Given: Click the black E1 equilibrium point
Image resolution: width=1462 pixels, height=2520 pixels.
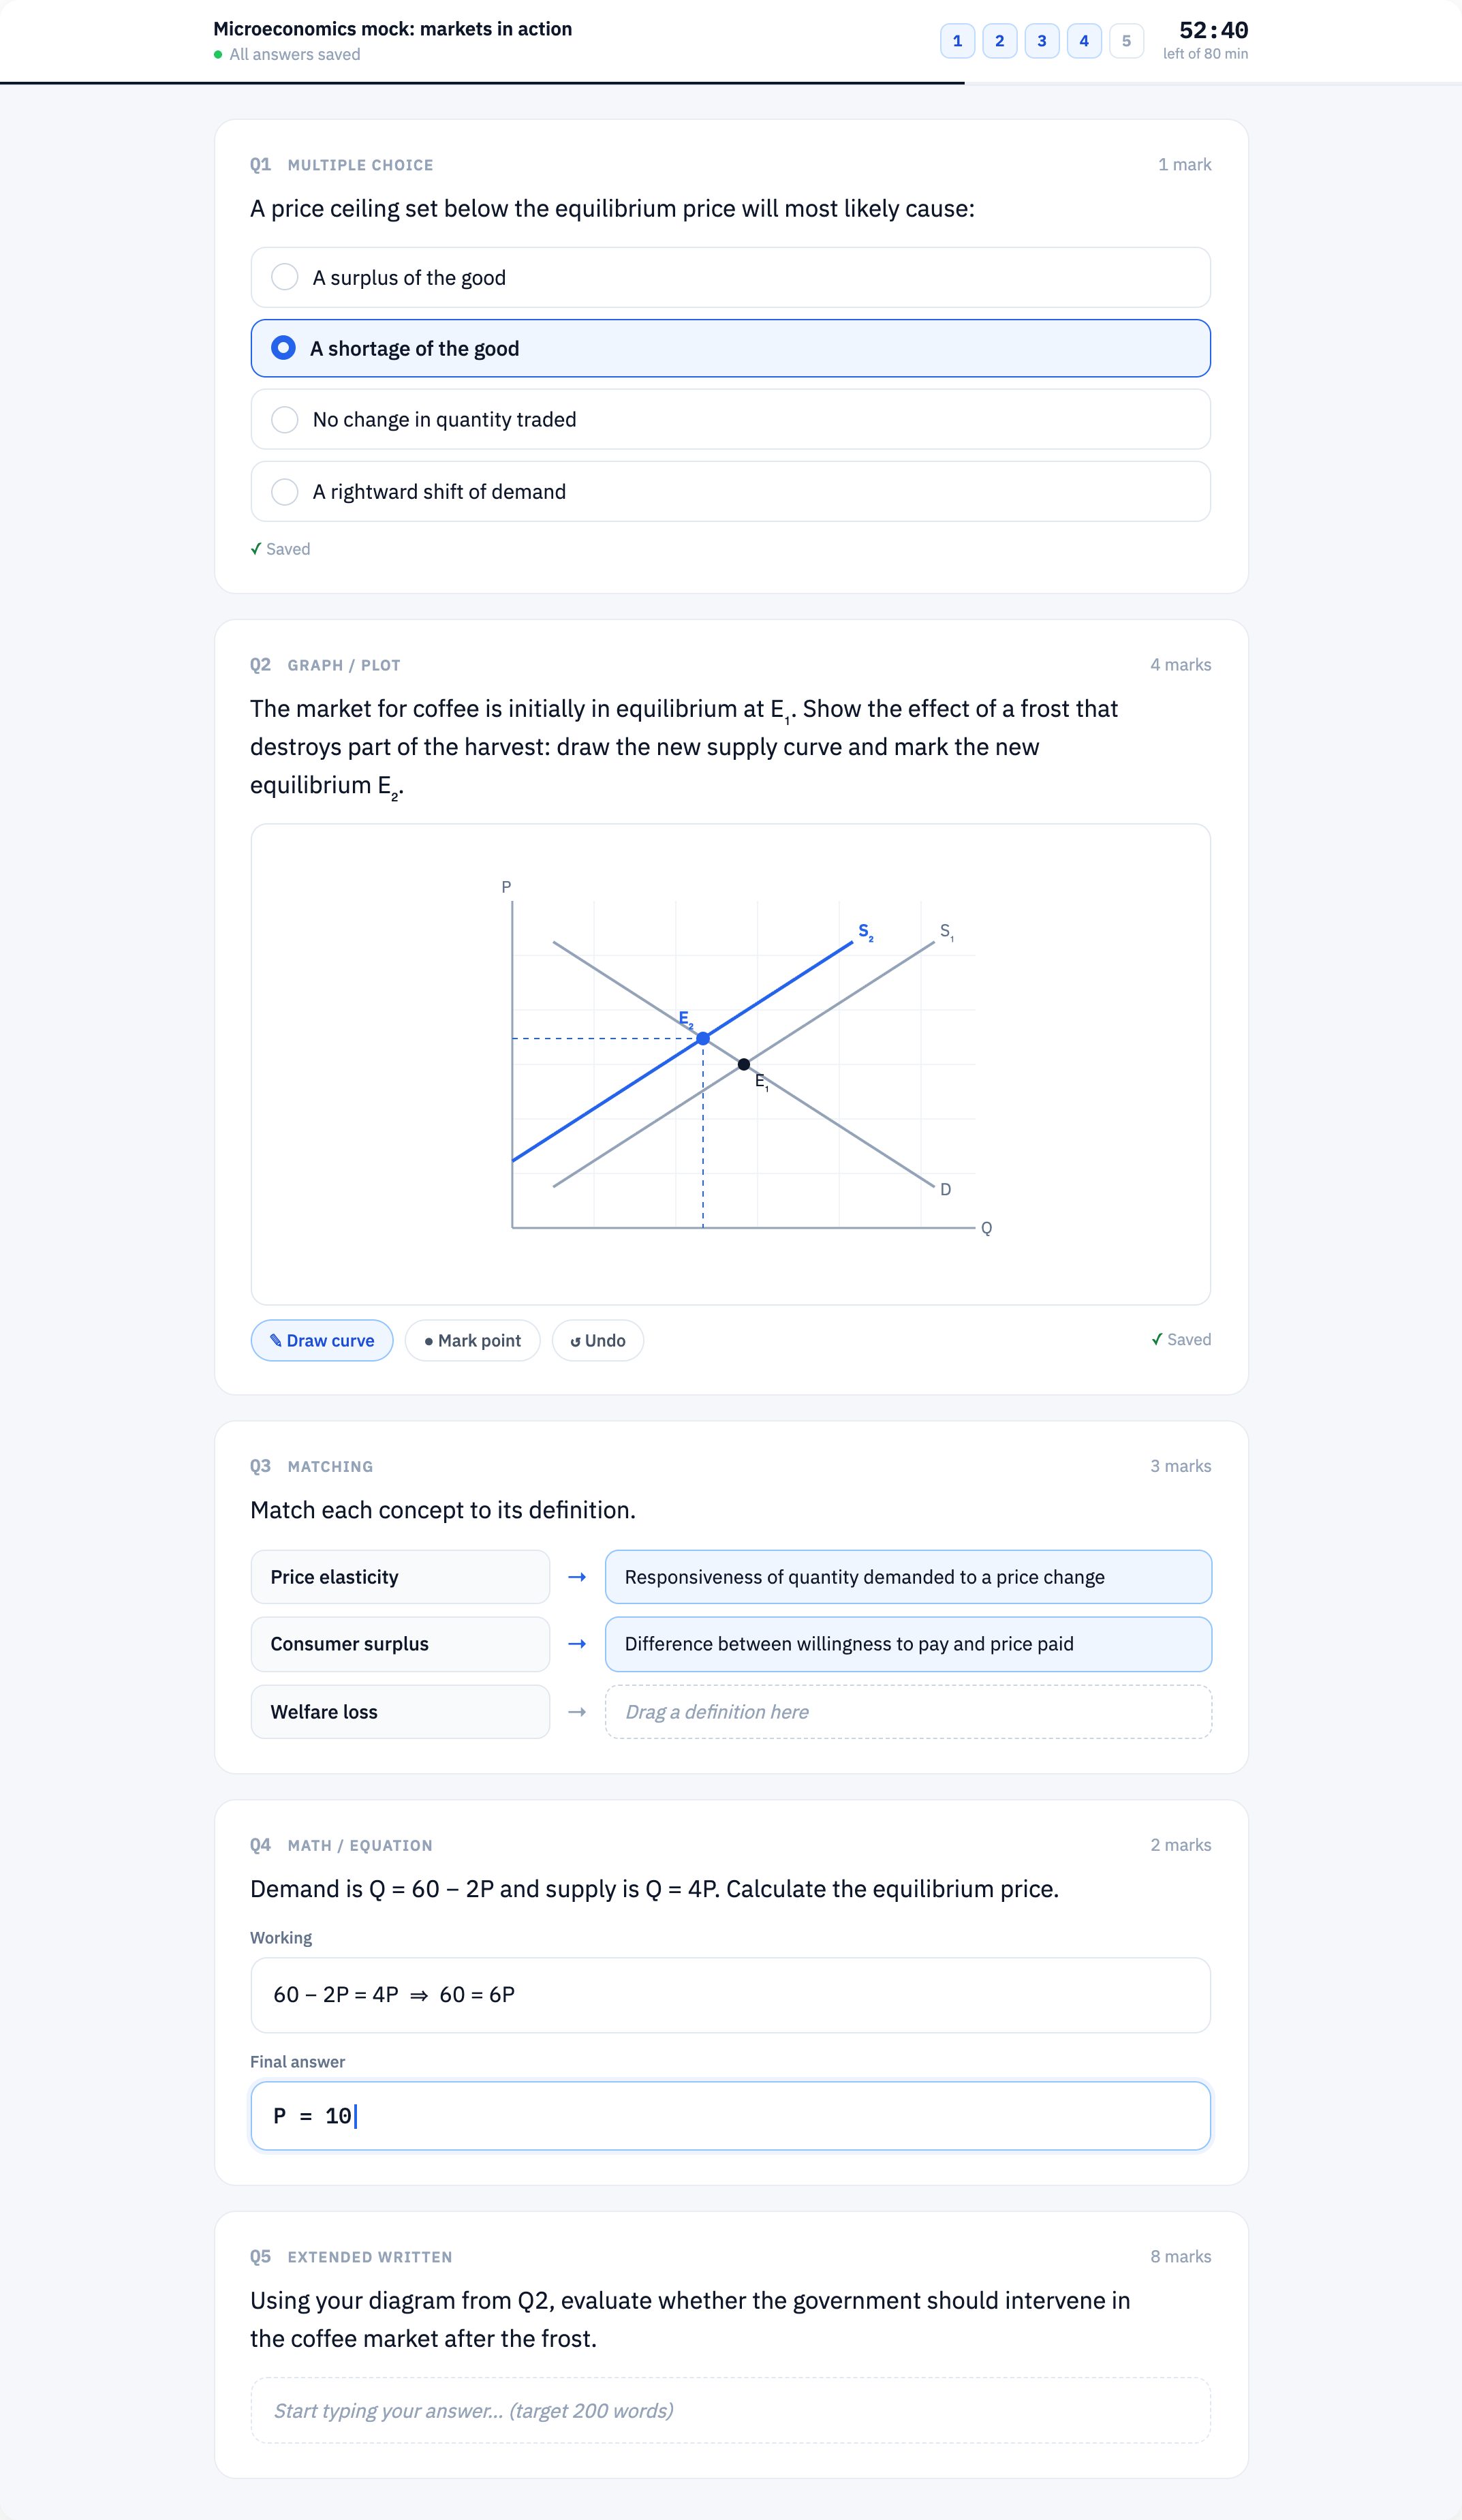Looking at the screenshot, I should coord(743,1064).
